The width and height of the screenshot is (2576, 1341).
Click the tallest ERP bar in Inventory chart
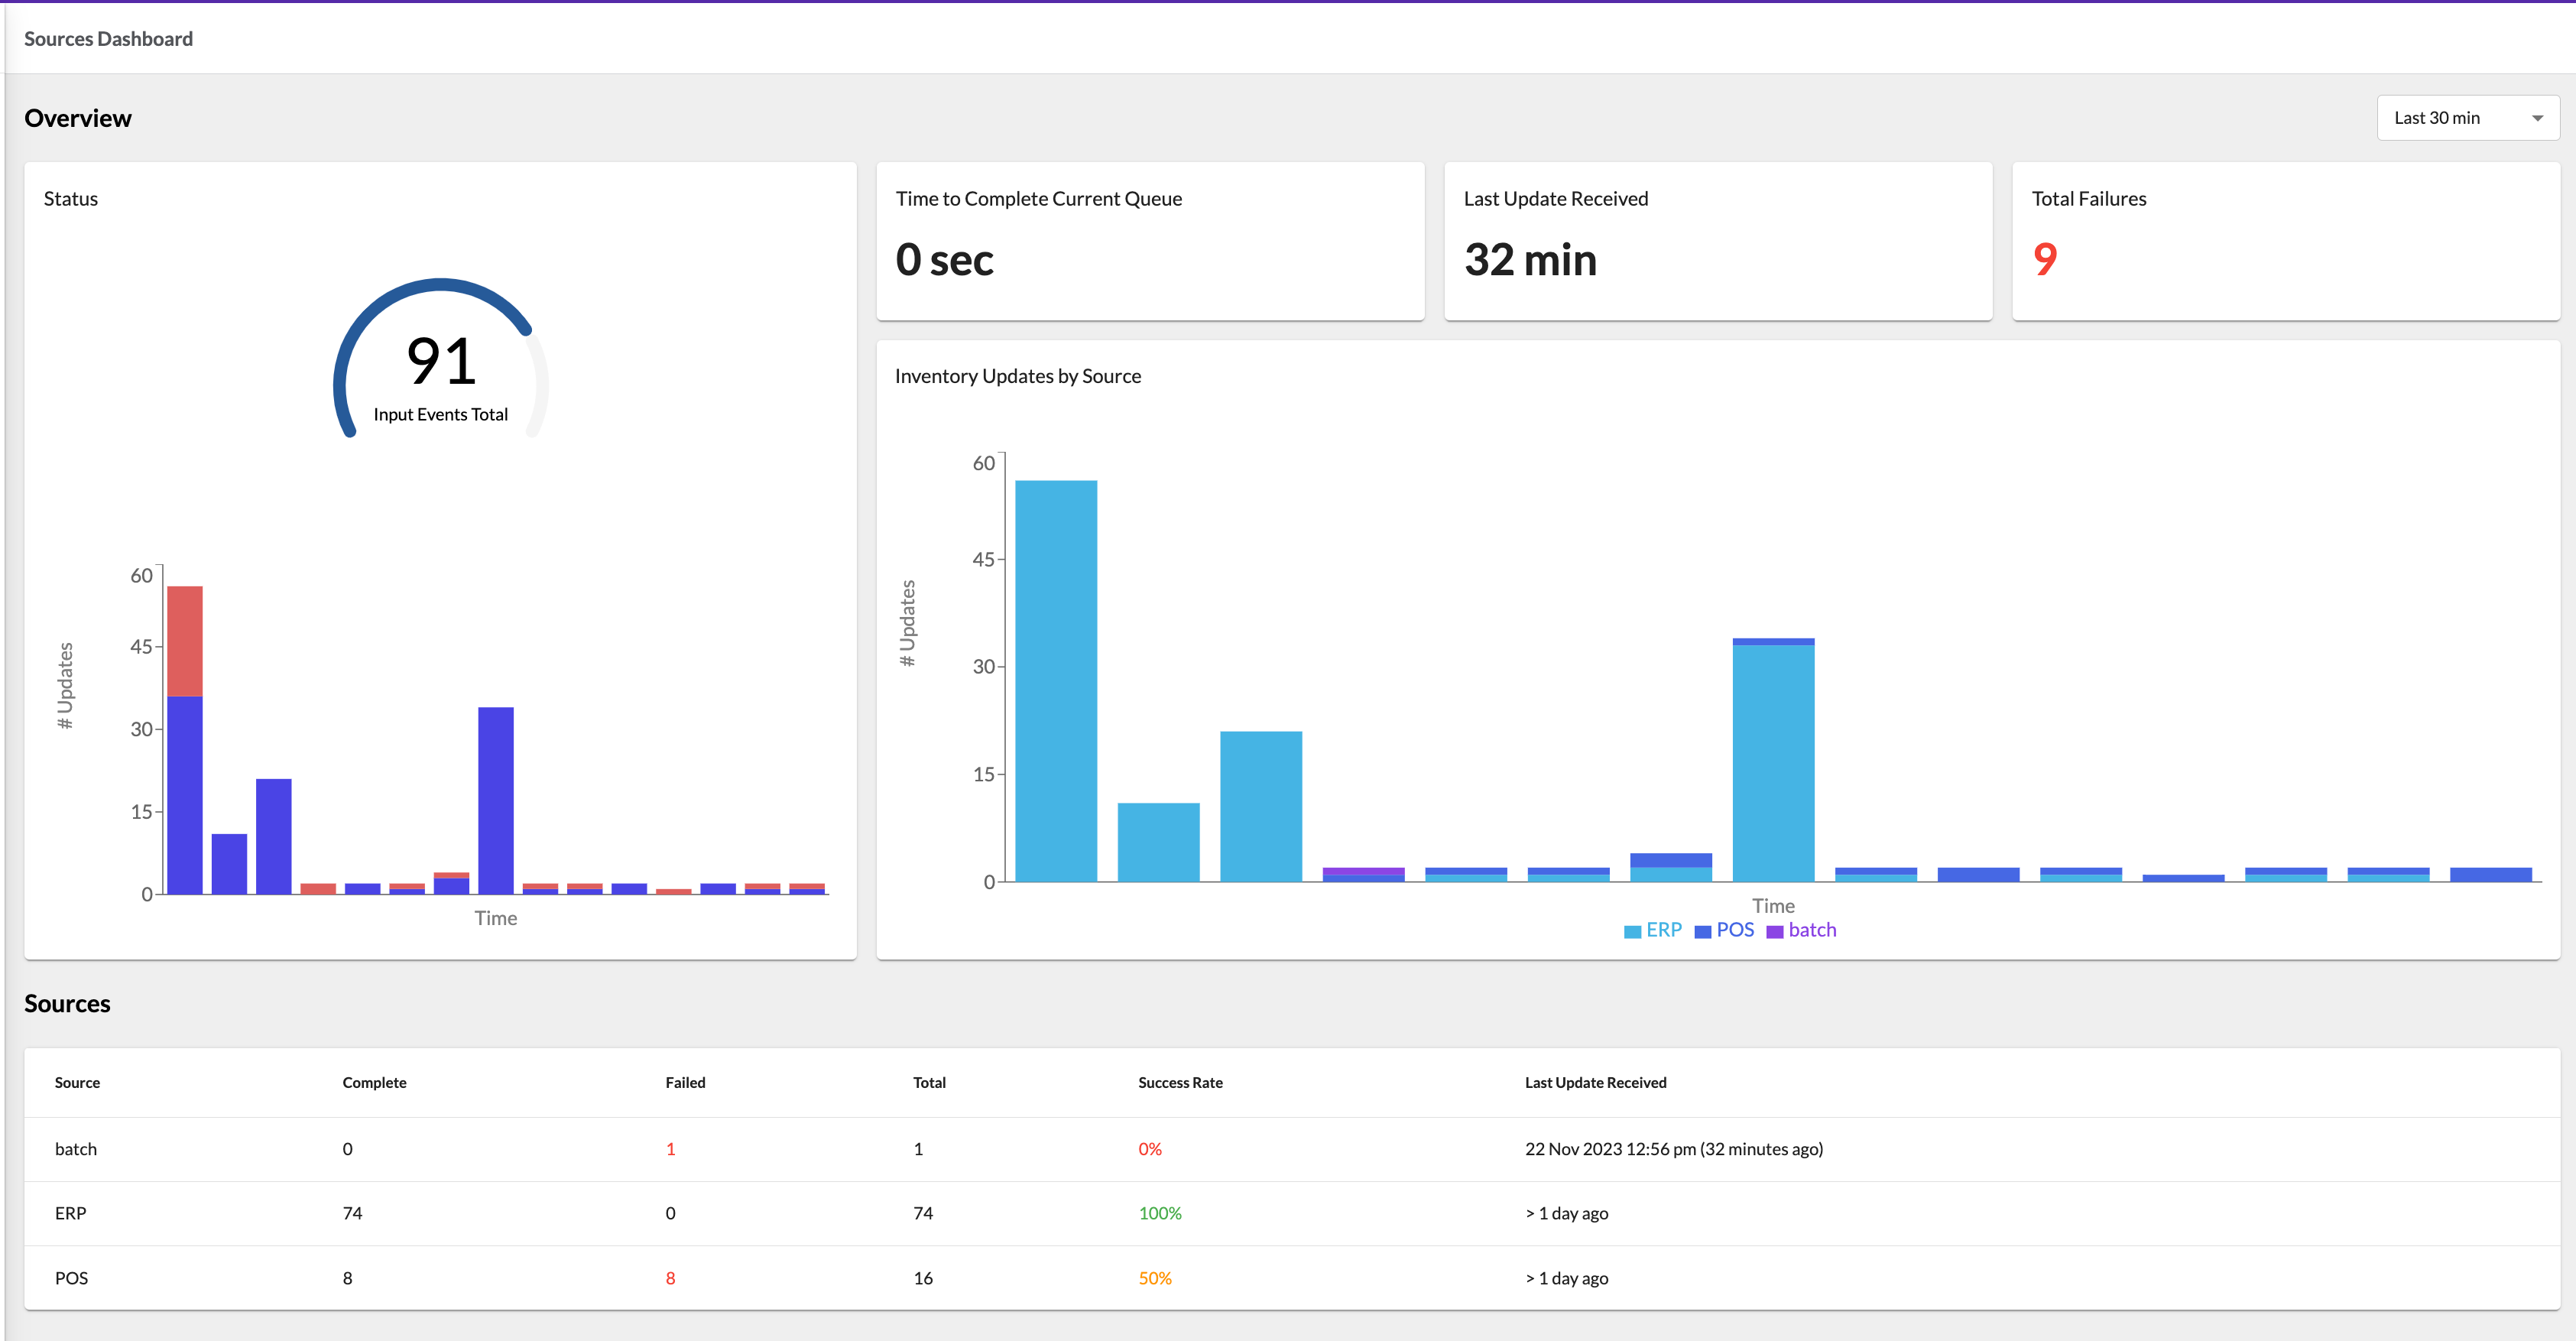[x=1056, y=680]
